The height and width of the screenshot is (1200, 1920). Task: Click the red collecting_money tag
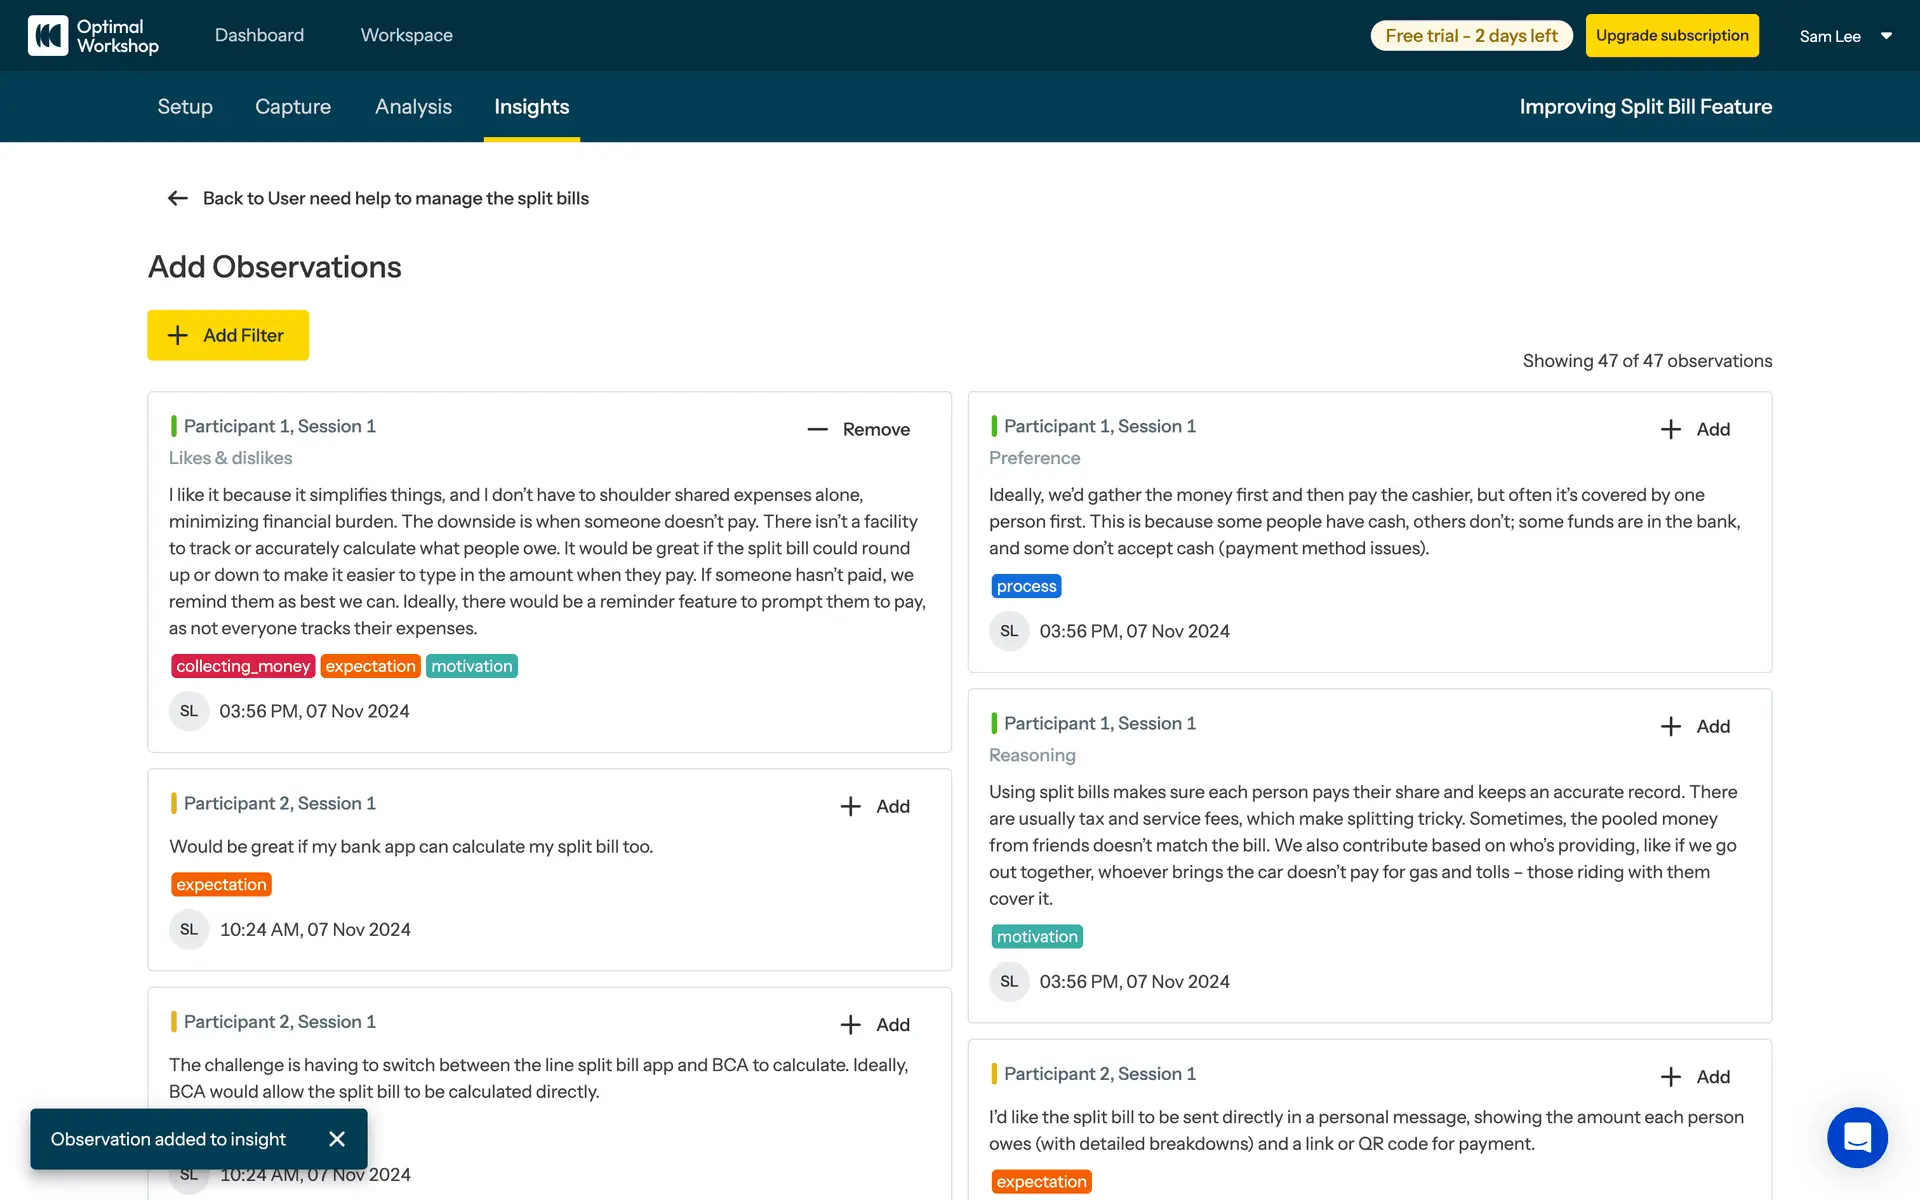click(243, 666)
